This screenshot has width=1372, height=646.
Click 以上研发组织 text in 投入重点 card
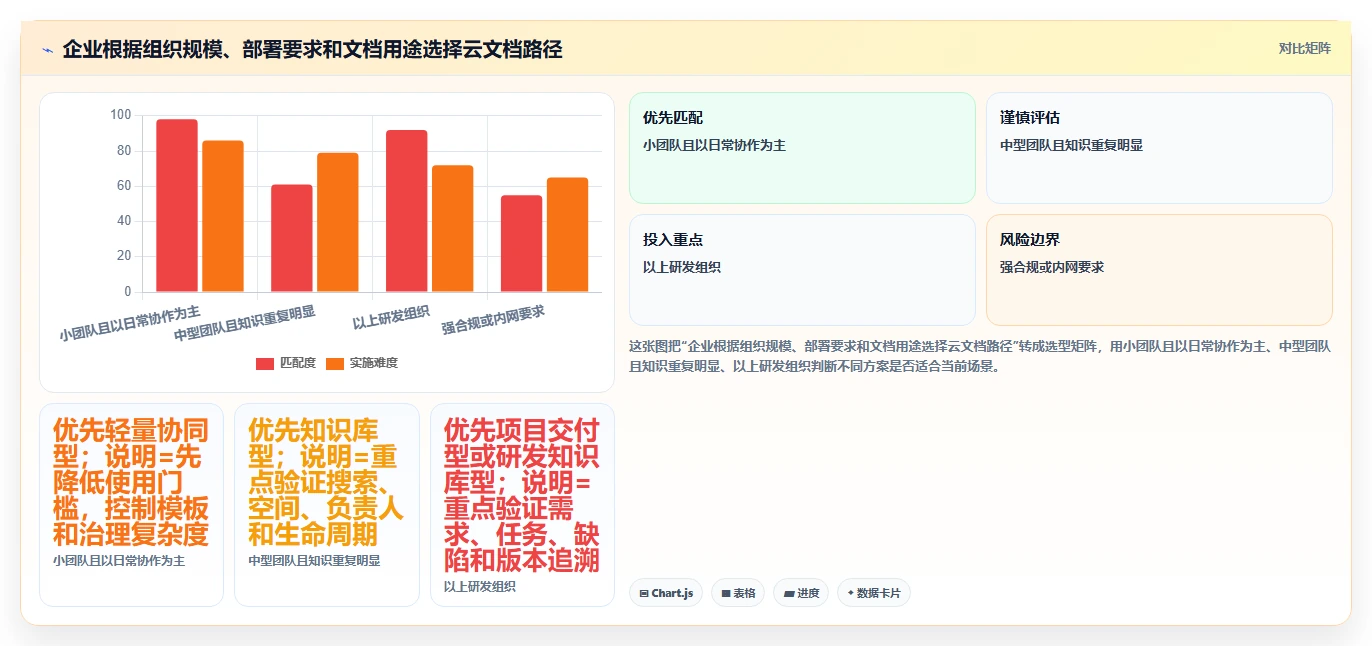click(682, 267)
